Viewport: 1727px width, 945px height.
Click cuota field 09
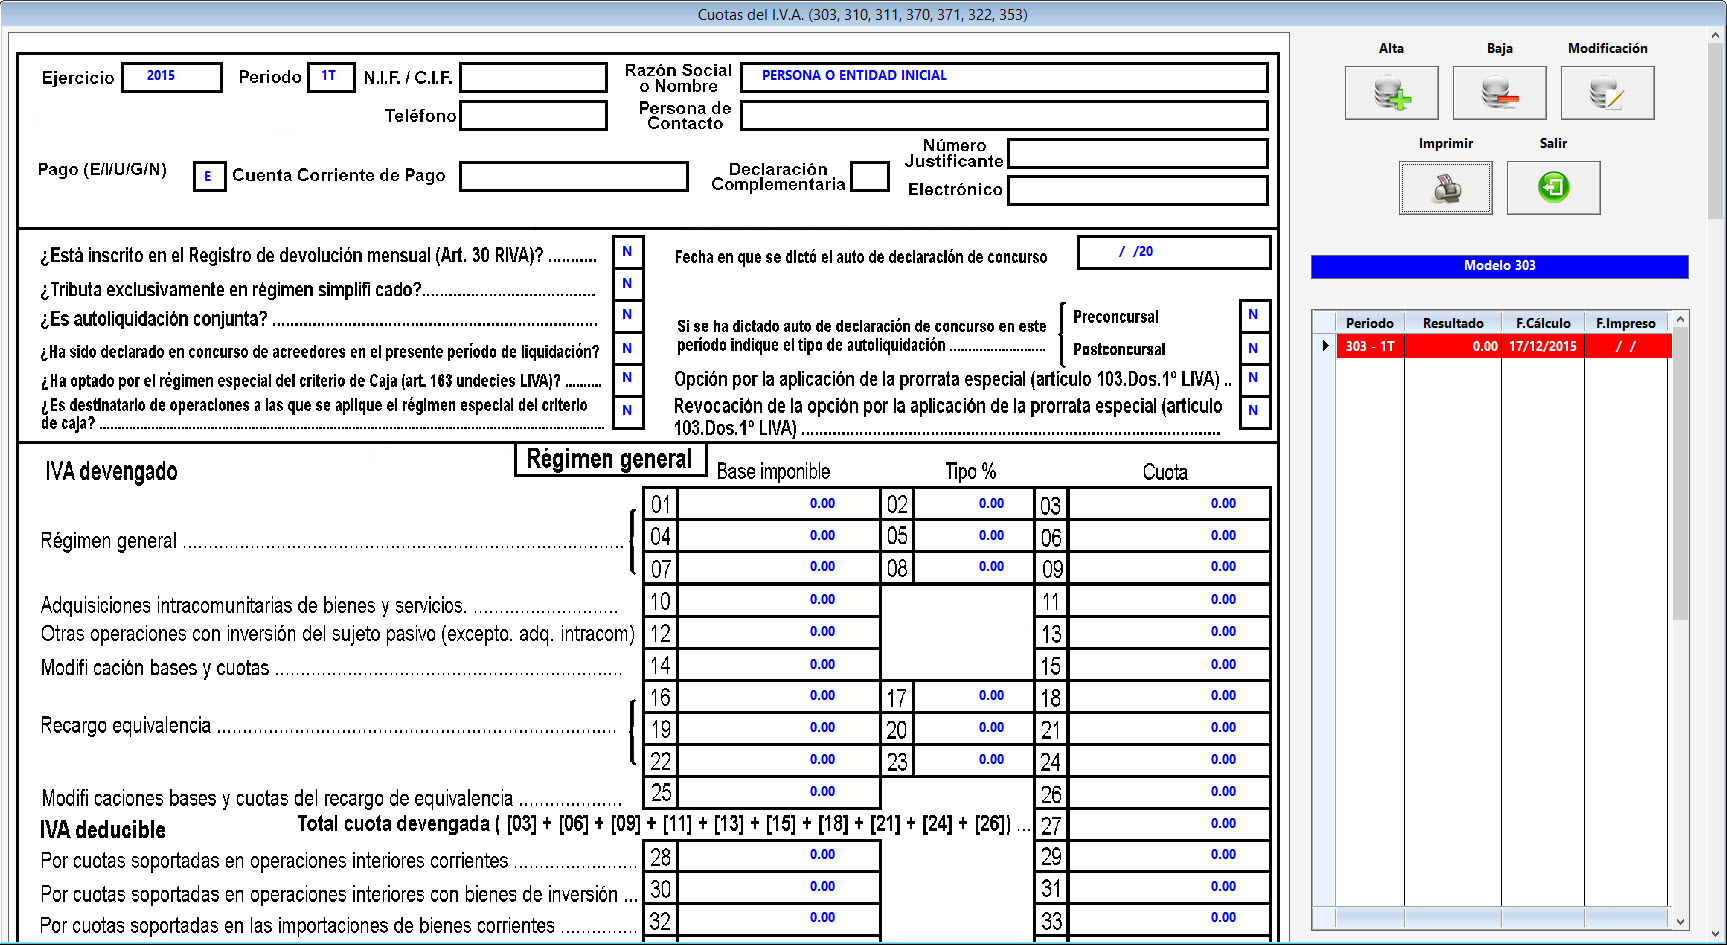coord(1169,567)
